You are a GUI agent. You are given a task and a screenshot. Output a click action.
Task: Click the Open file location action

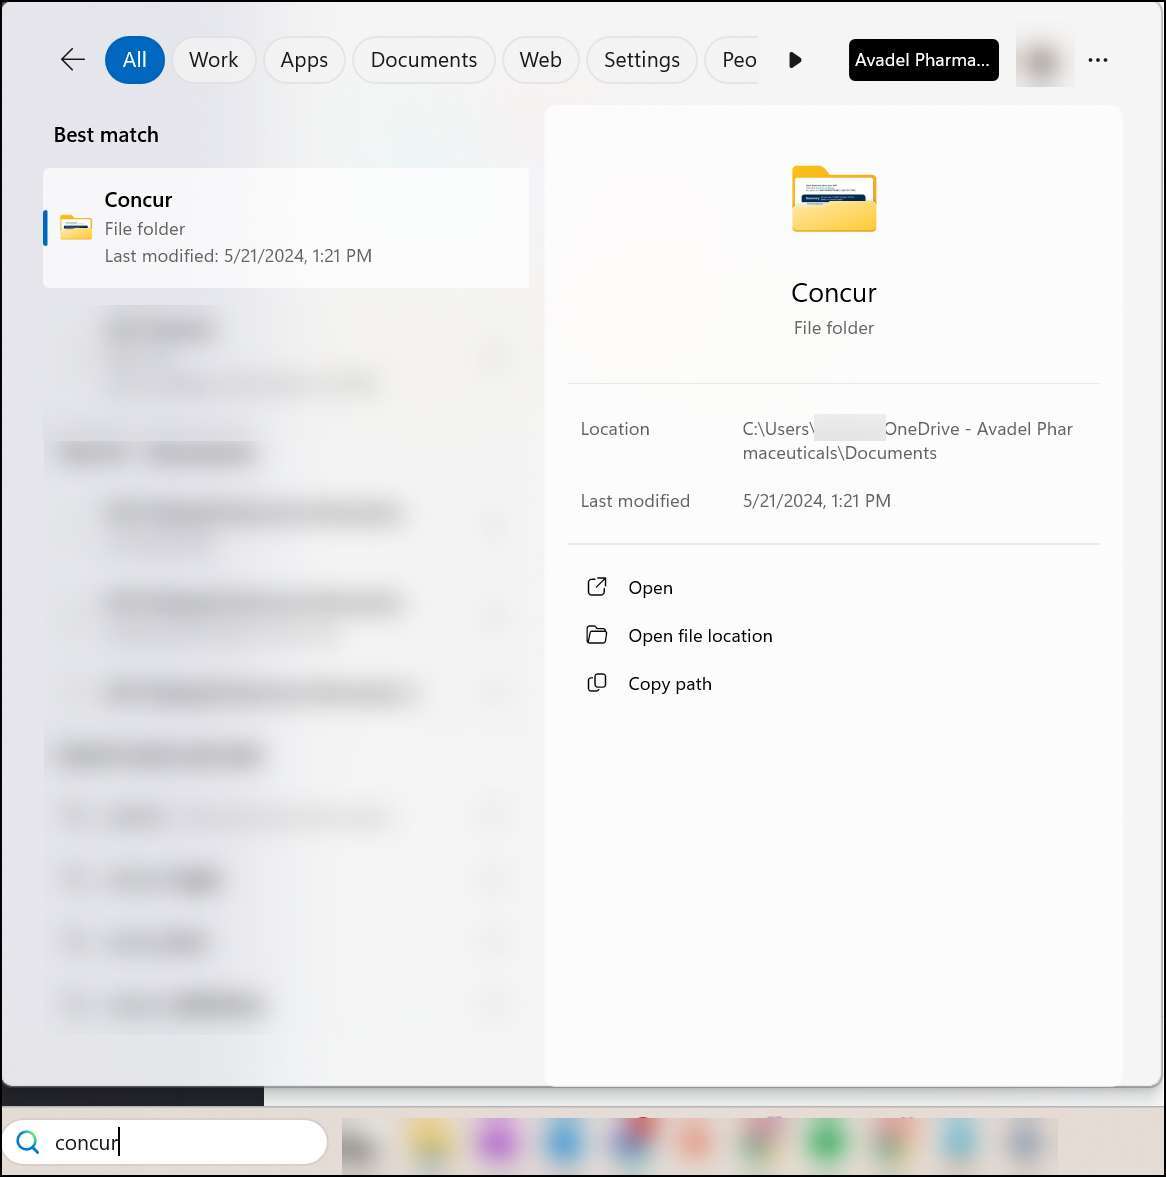[x=700, y=636]
